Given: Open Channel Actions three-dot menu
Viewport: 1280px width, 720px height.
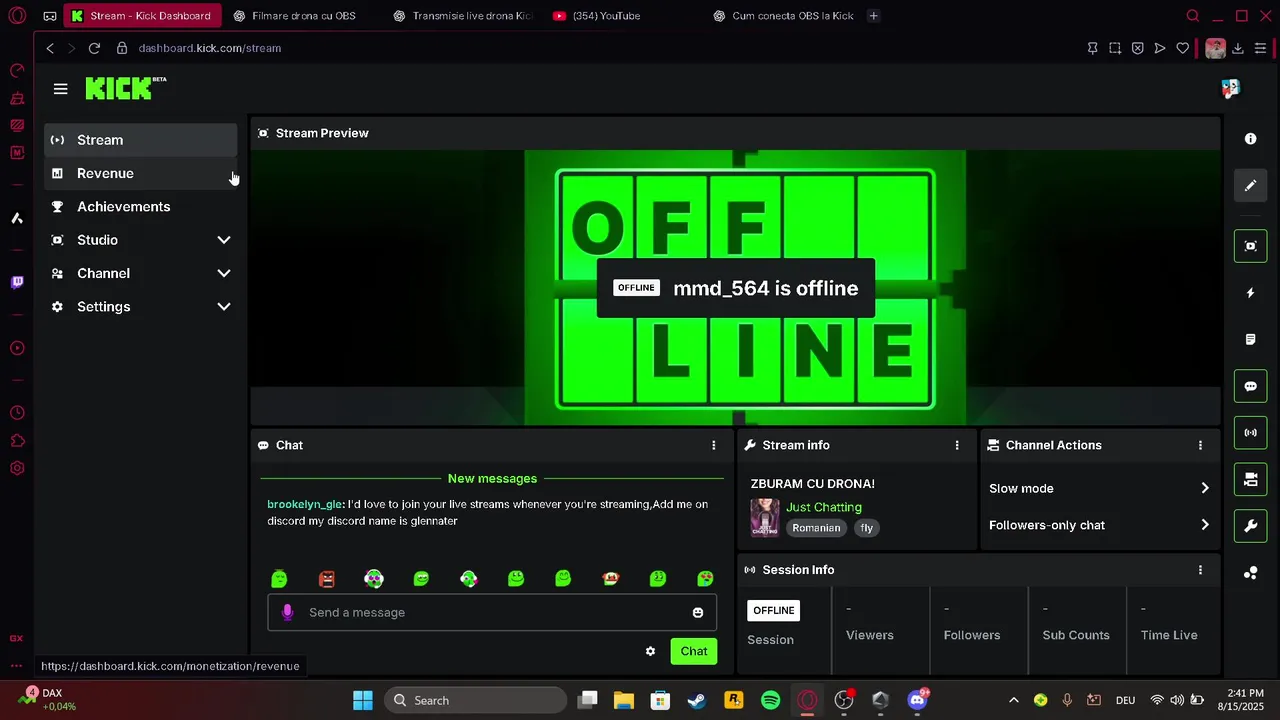Looking at the screenshot, I should coord(1200,445).
